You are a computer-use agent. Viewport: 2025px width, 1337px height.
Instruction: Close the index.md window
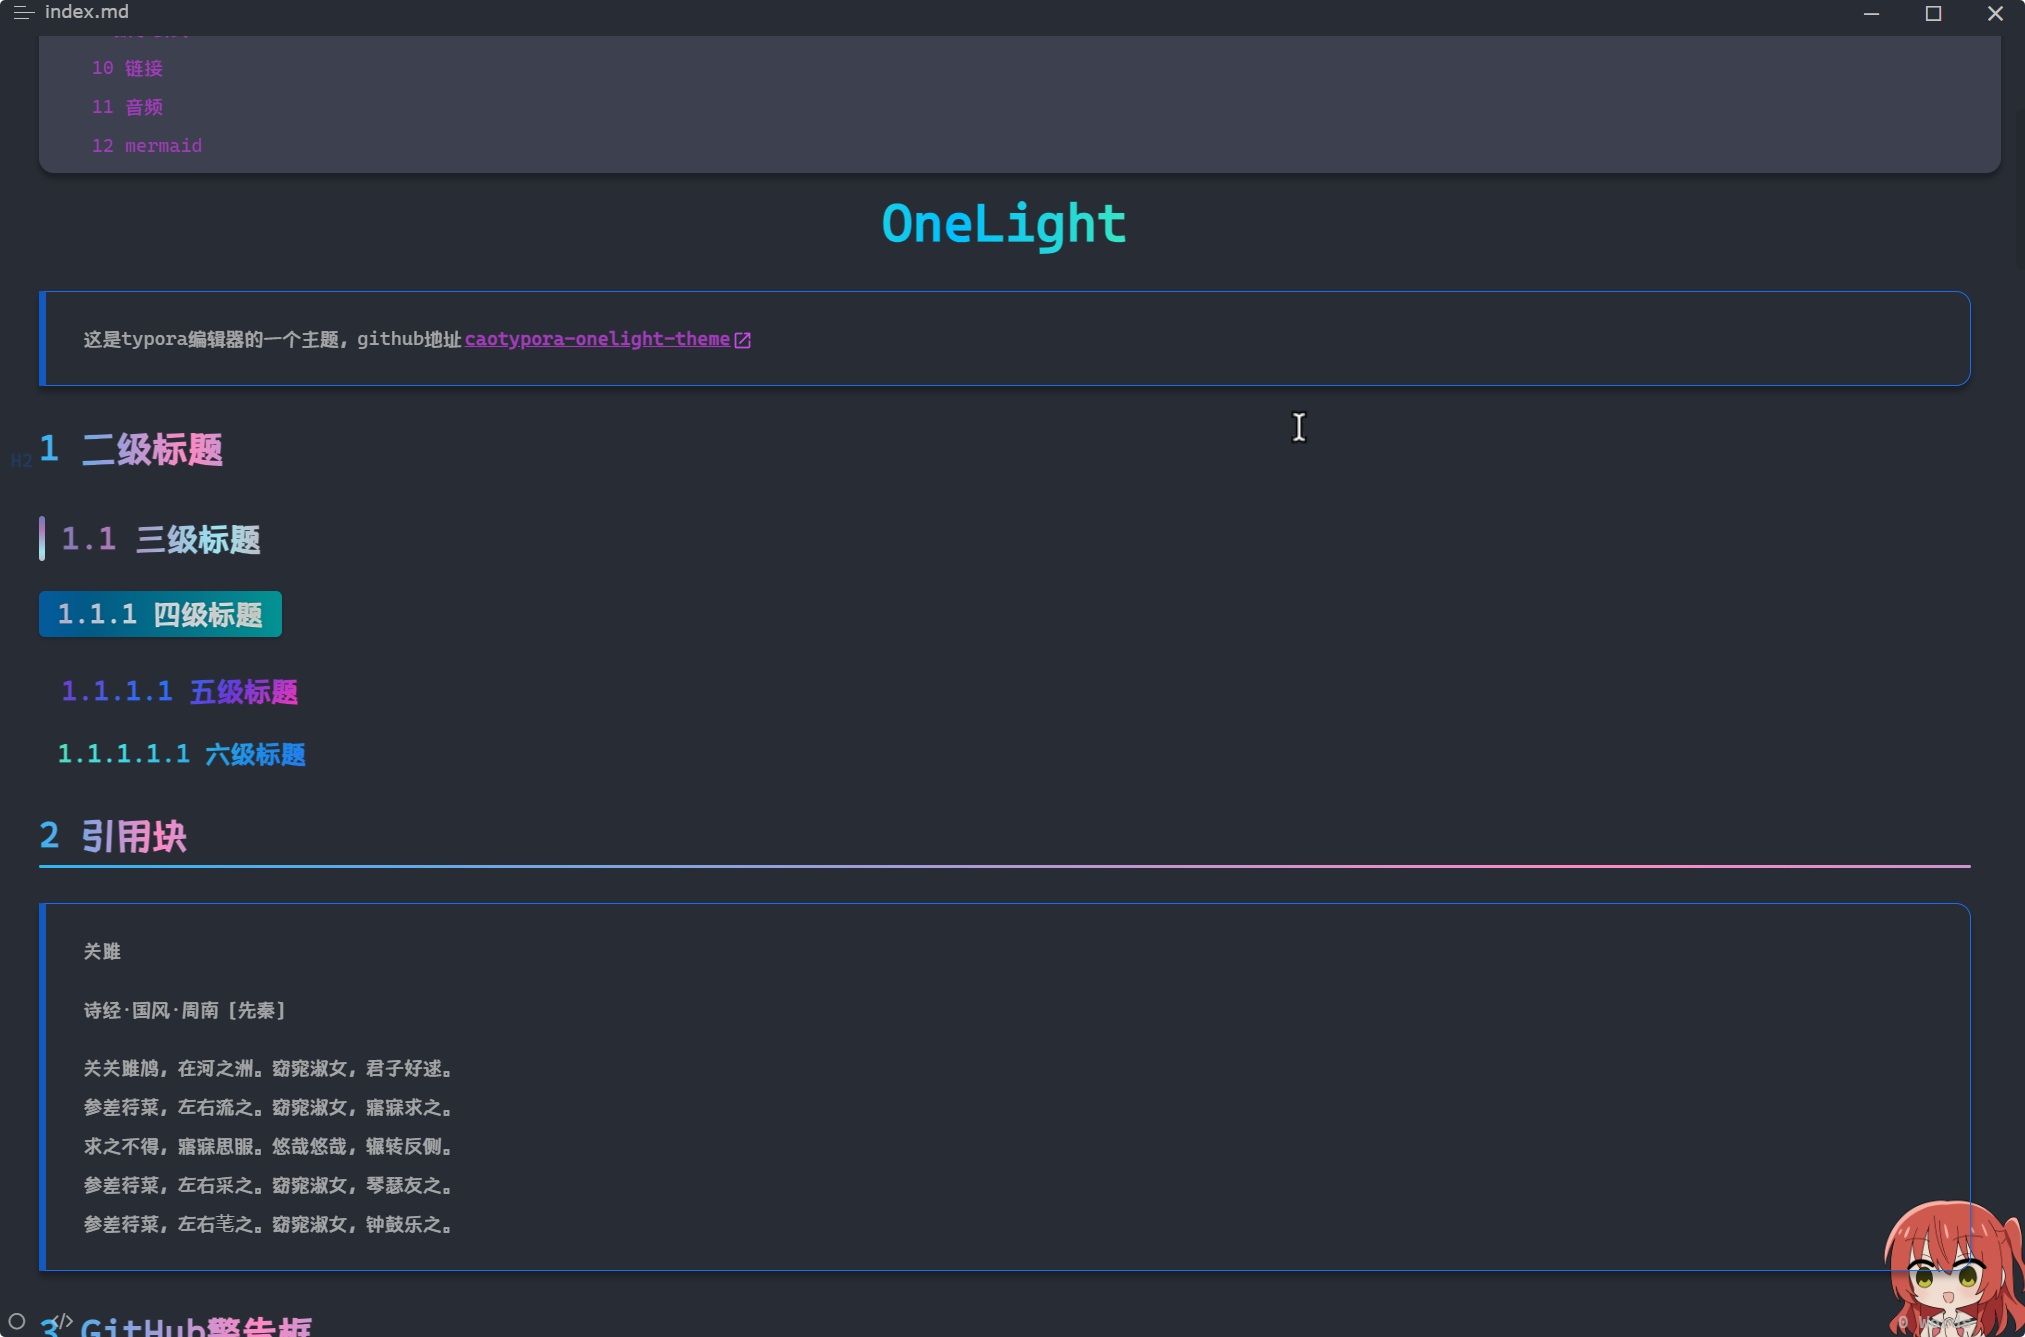pos(1995,13)
